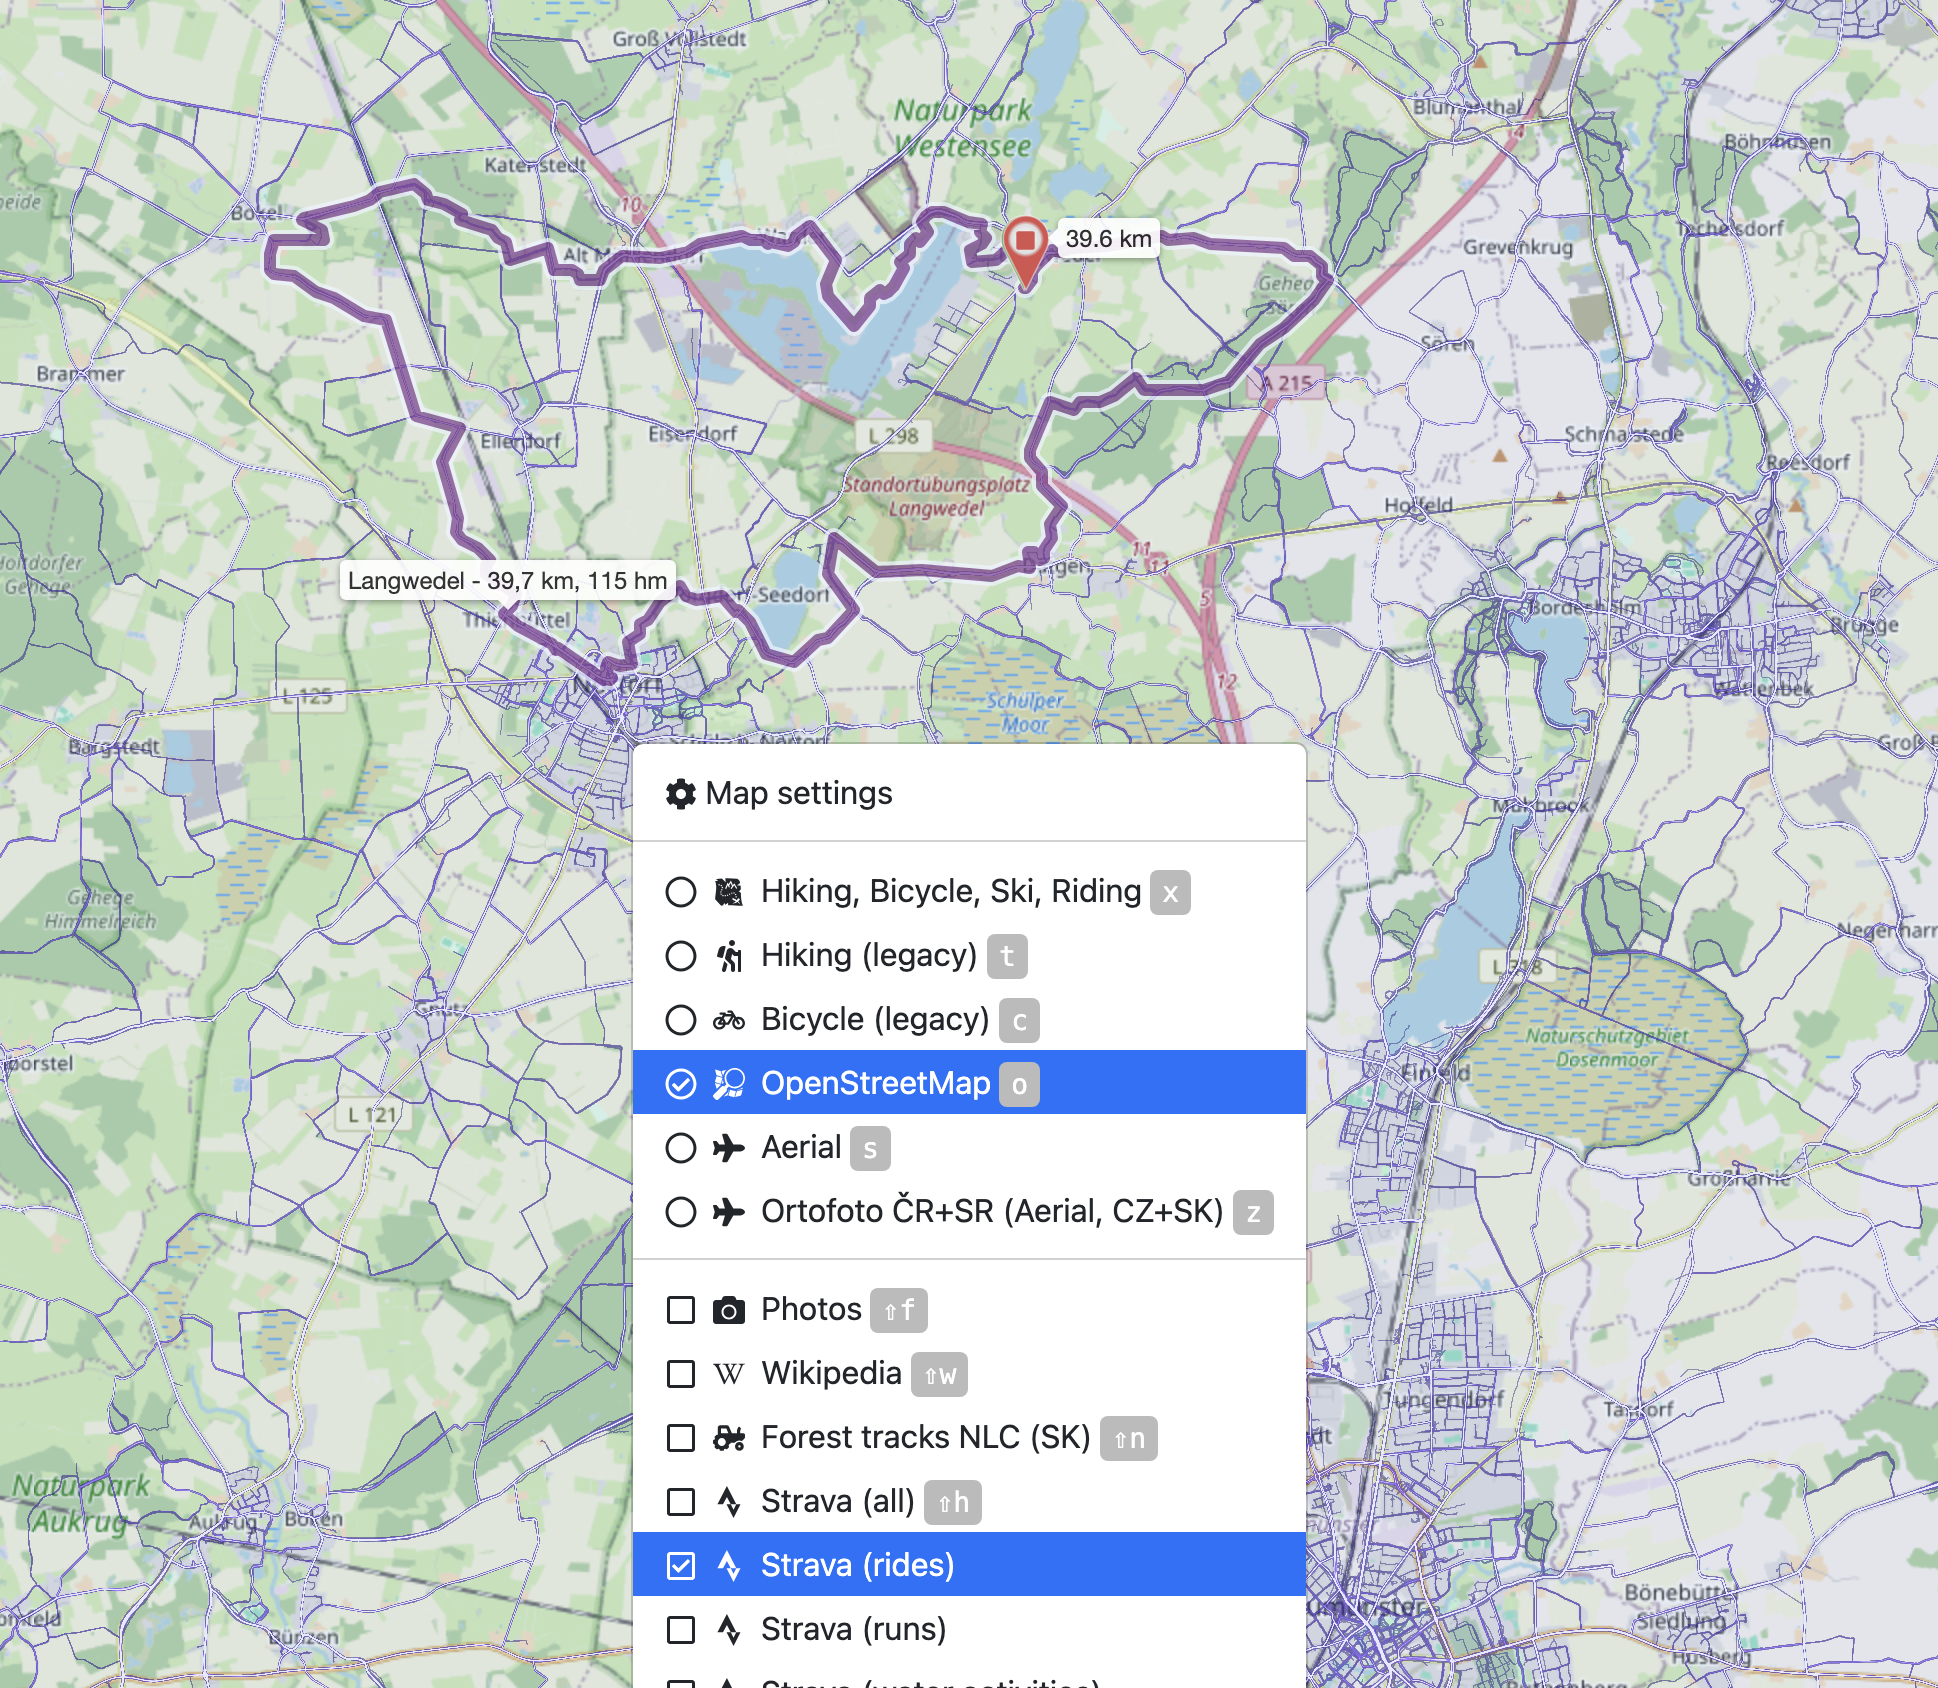Choose the OpenStreetMap base layer entry
The height and width of the screenshot is (1688, 1938).
click(969, 1083)
